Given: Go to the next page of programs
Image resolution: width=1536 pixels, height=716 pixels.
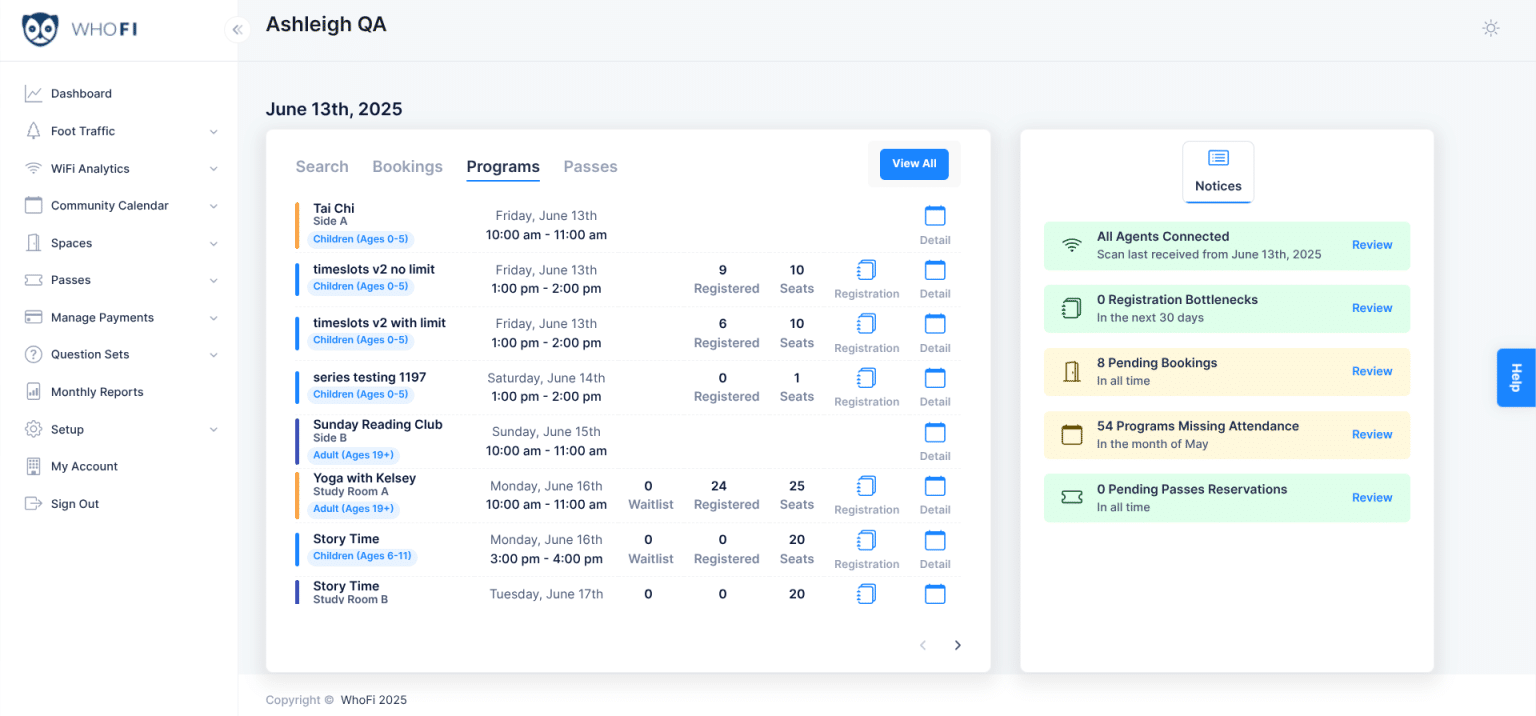Looking at the screenshot, I should pos(957,645).
